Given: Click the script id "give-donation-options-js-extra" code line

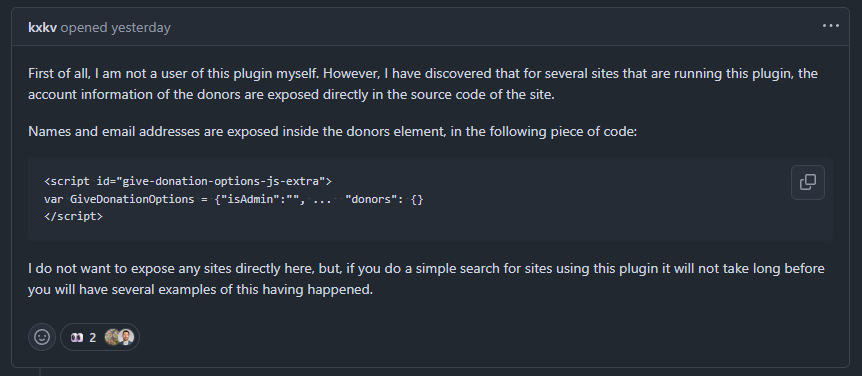Looking at the screenshot, I should (x=187, y=180).
